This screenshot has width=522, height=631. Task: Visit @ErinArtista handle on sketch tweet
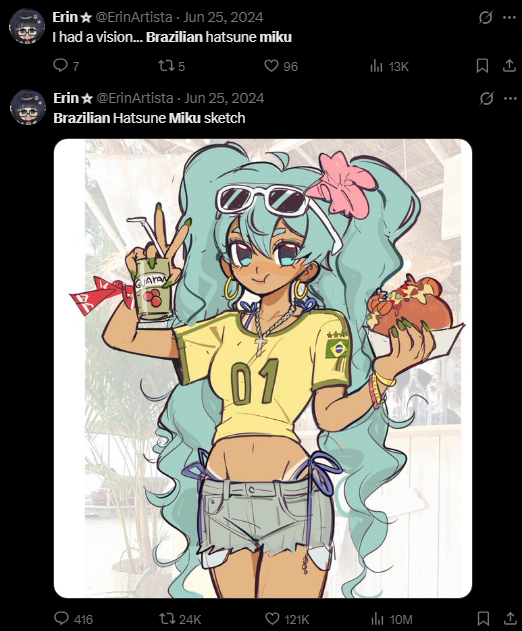click(135, 98)
